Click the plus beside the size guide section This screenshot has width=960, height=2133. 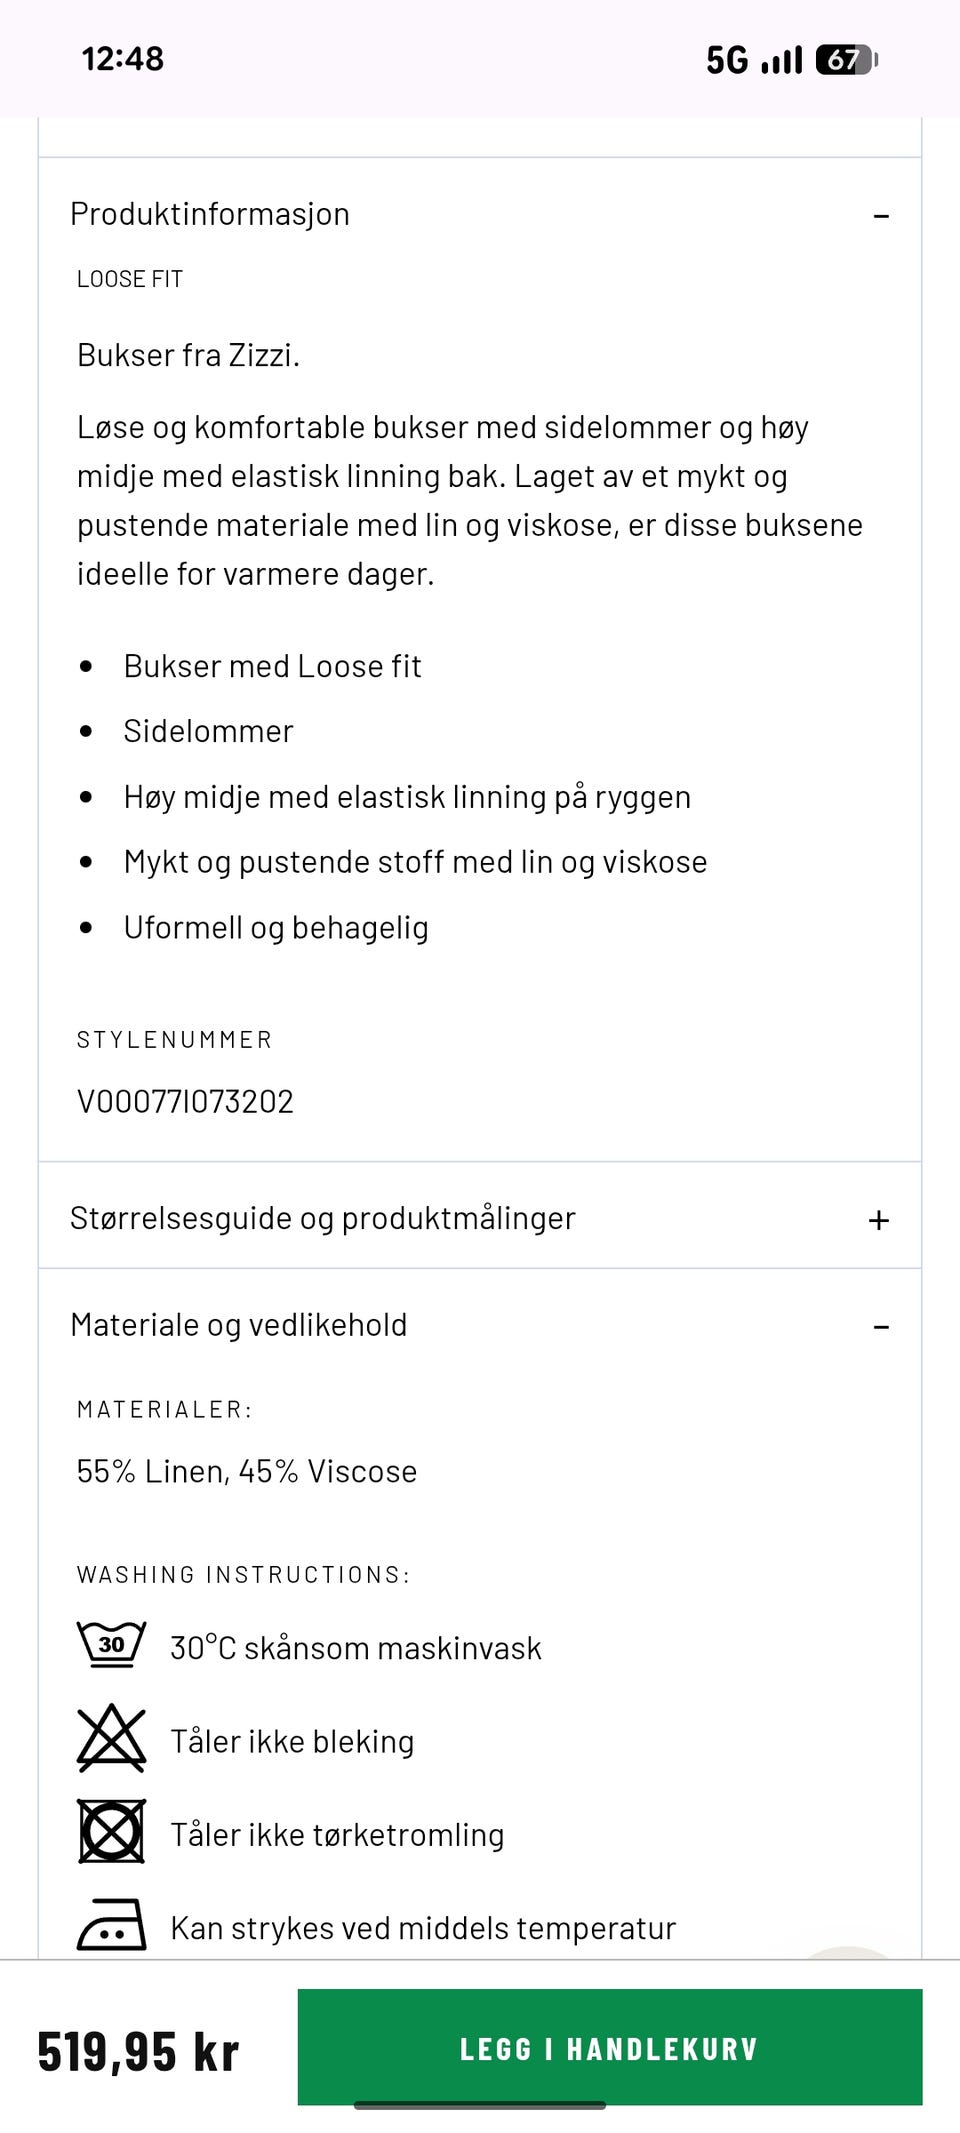878,1220
